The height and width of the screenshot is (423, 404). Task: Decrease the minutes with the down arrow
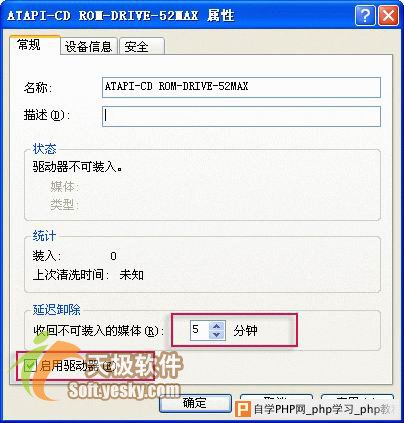pos(217,335)
